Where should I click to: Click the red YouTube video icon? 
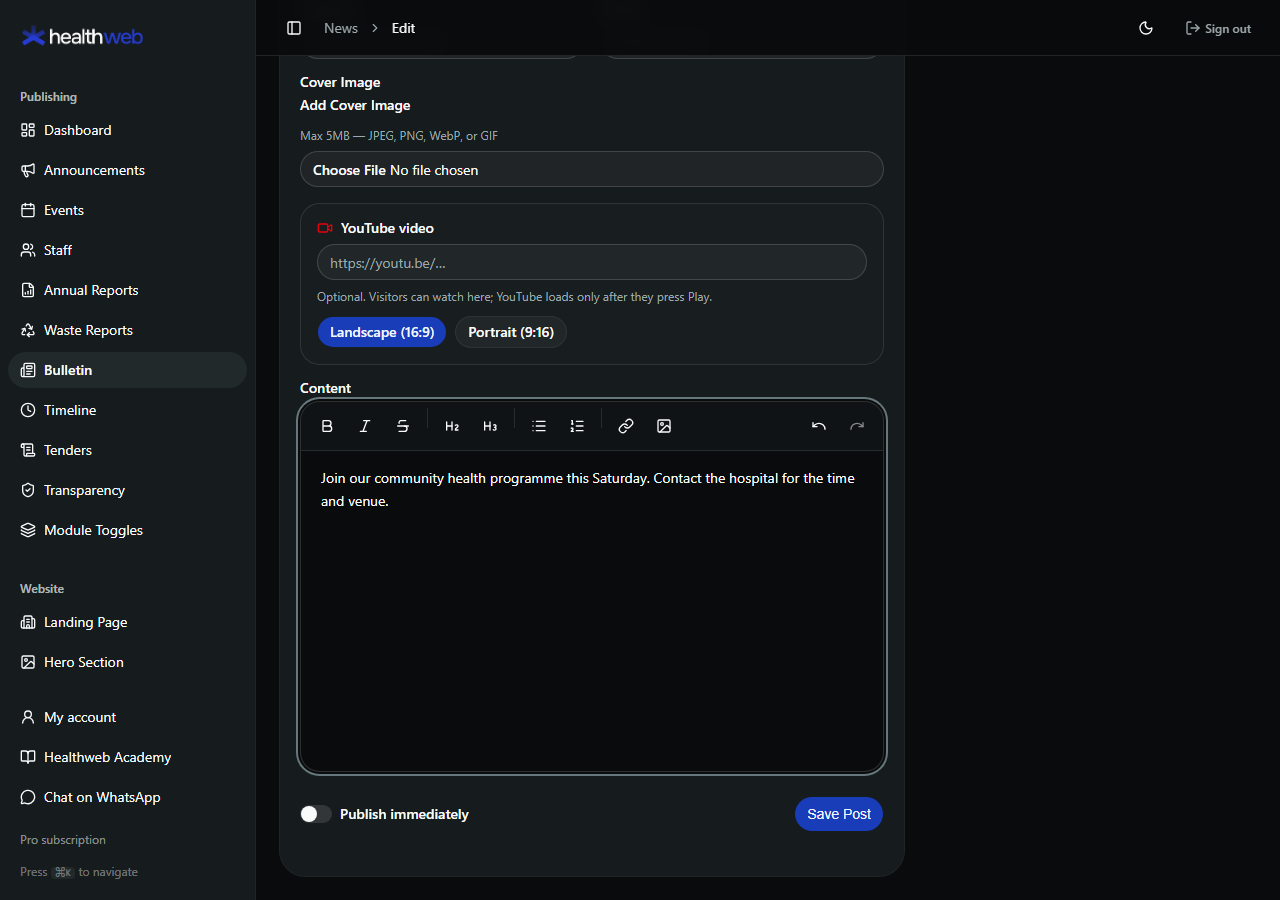pyautogui.click(x=325, y=228)
